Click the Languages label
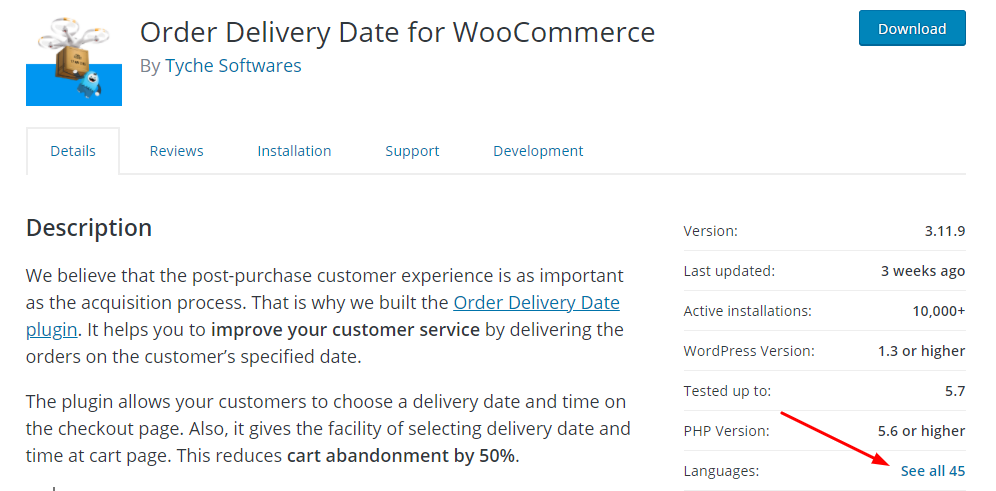 pos(721,471)
